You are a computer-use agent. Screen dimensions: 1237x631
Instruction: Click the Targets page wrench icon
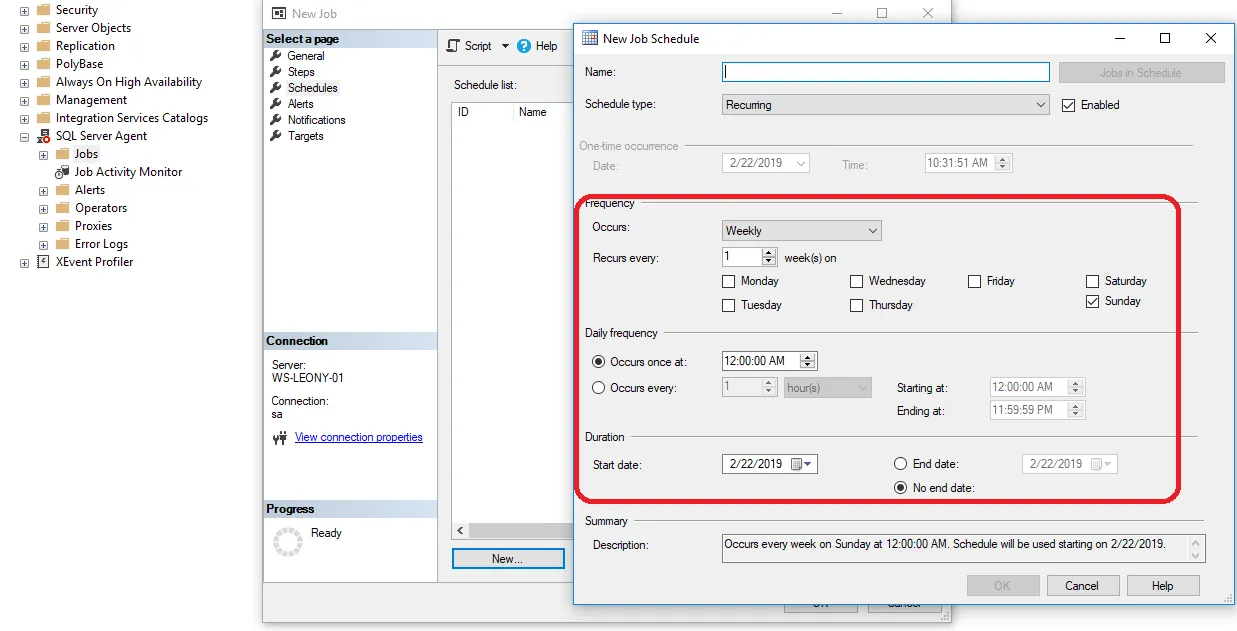(276, 136)
